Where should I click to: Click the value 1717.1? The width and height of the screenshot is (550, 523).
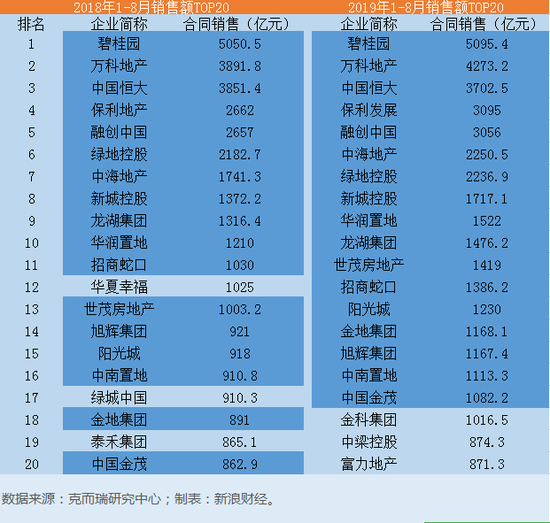click(487, 199)
